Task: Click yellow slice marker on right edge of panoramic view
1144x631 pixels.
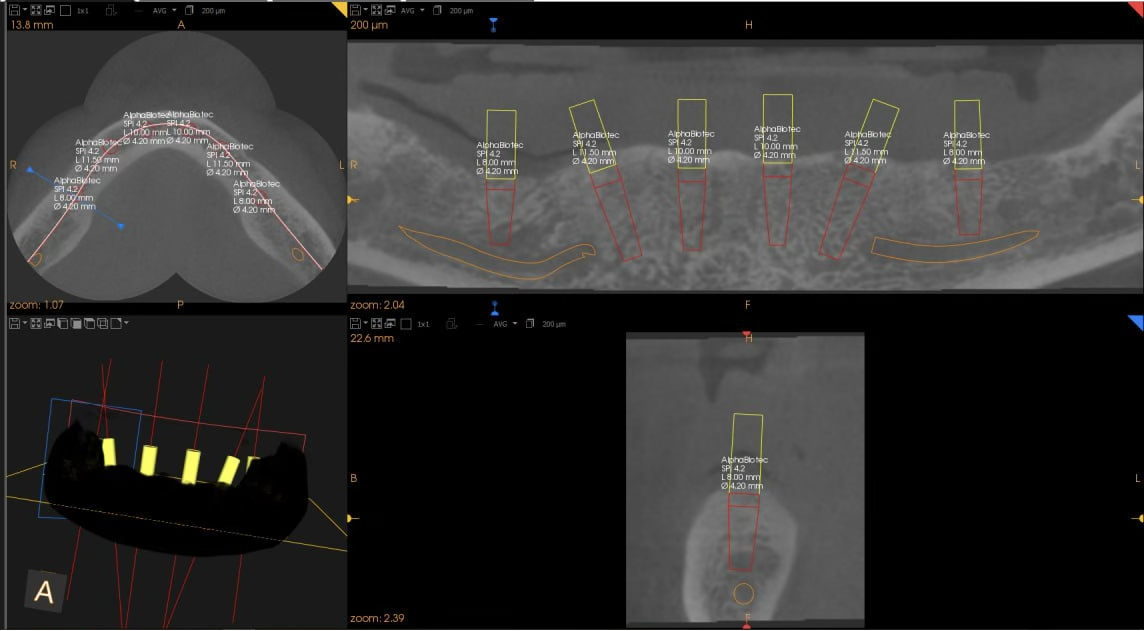Action: pyautogui.click(x=1137, y=199)
